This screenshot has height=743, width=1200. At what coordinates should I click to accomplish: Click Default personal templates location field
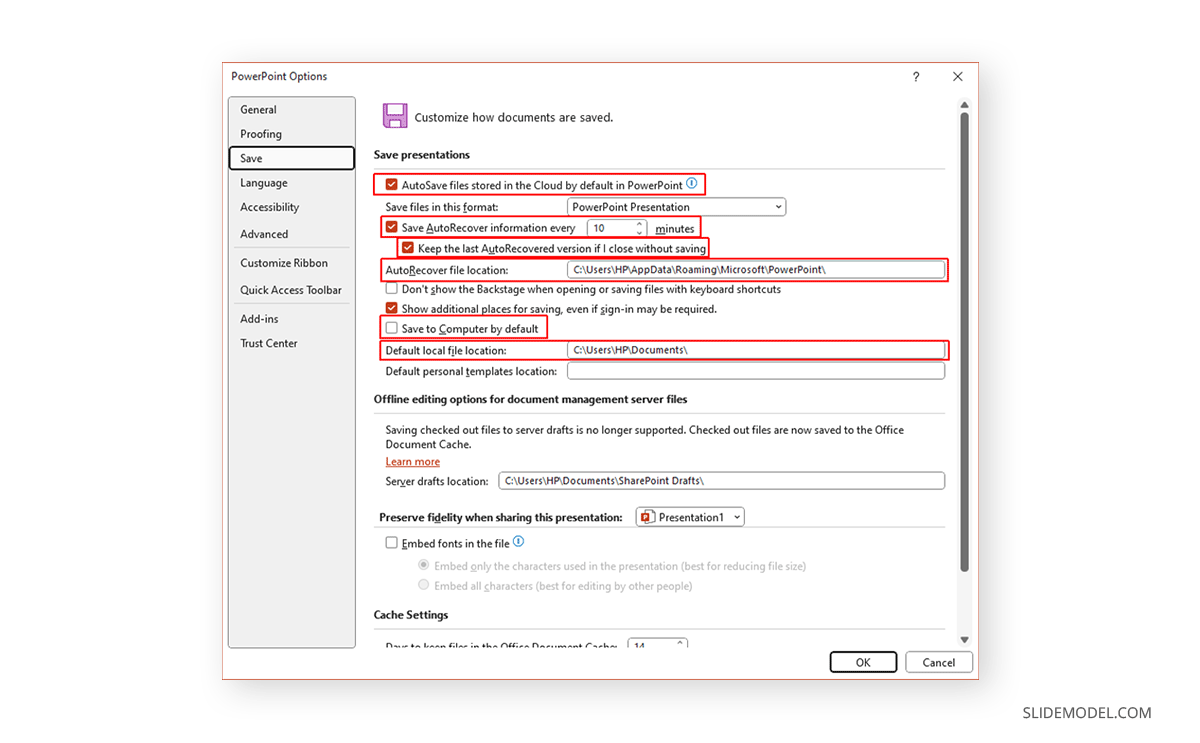point(756,371)
